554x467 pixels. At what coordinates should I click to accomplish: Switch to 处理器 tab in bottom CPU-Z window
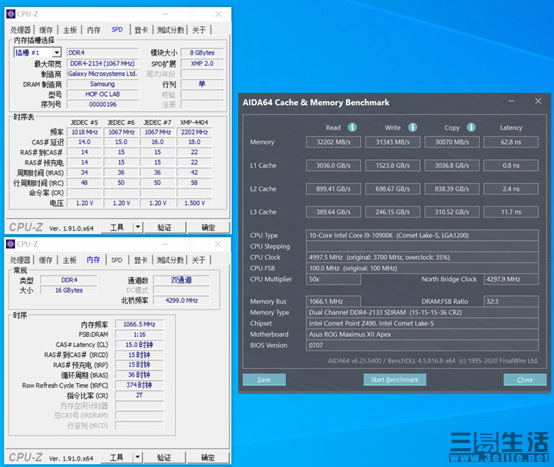(20, 260)
